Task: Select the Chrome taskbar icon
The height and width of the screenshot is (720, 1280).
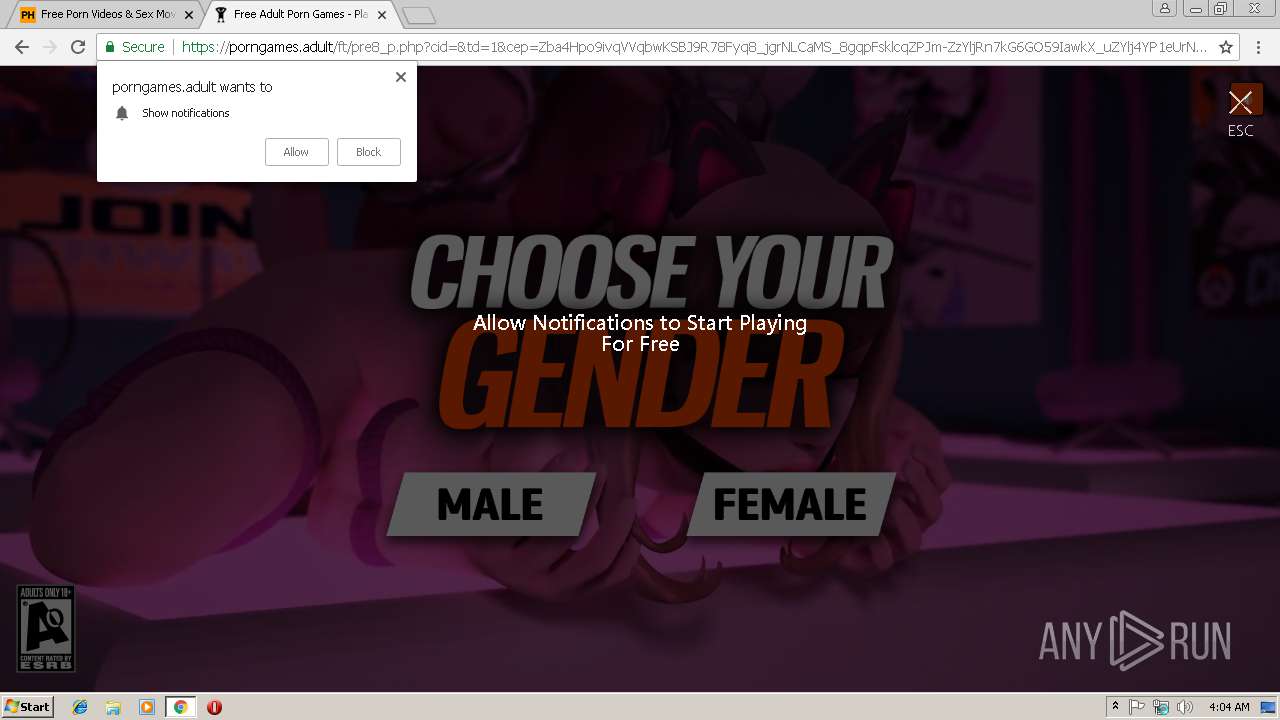Action: 180,707
